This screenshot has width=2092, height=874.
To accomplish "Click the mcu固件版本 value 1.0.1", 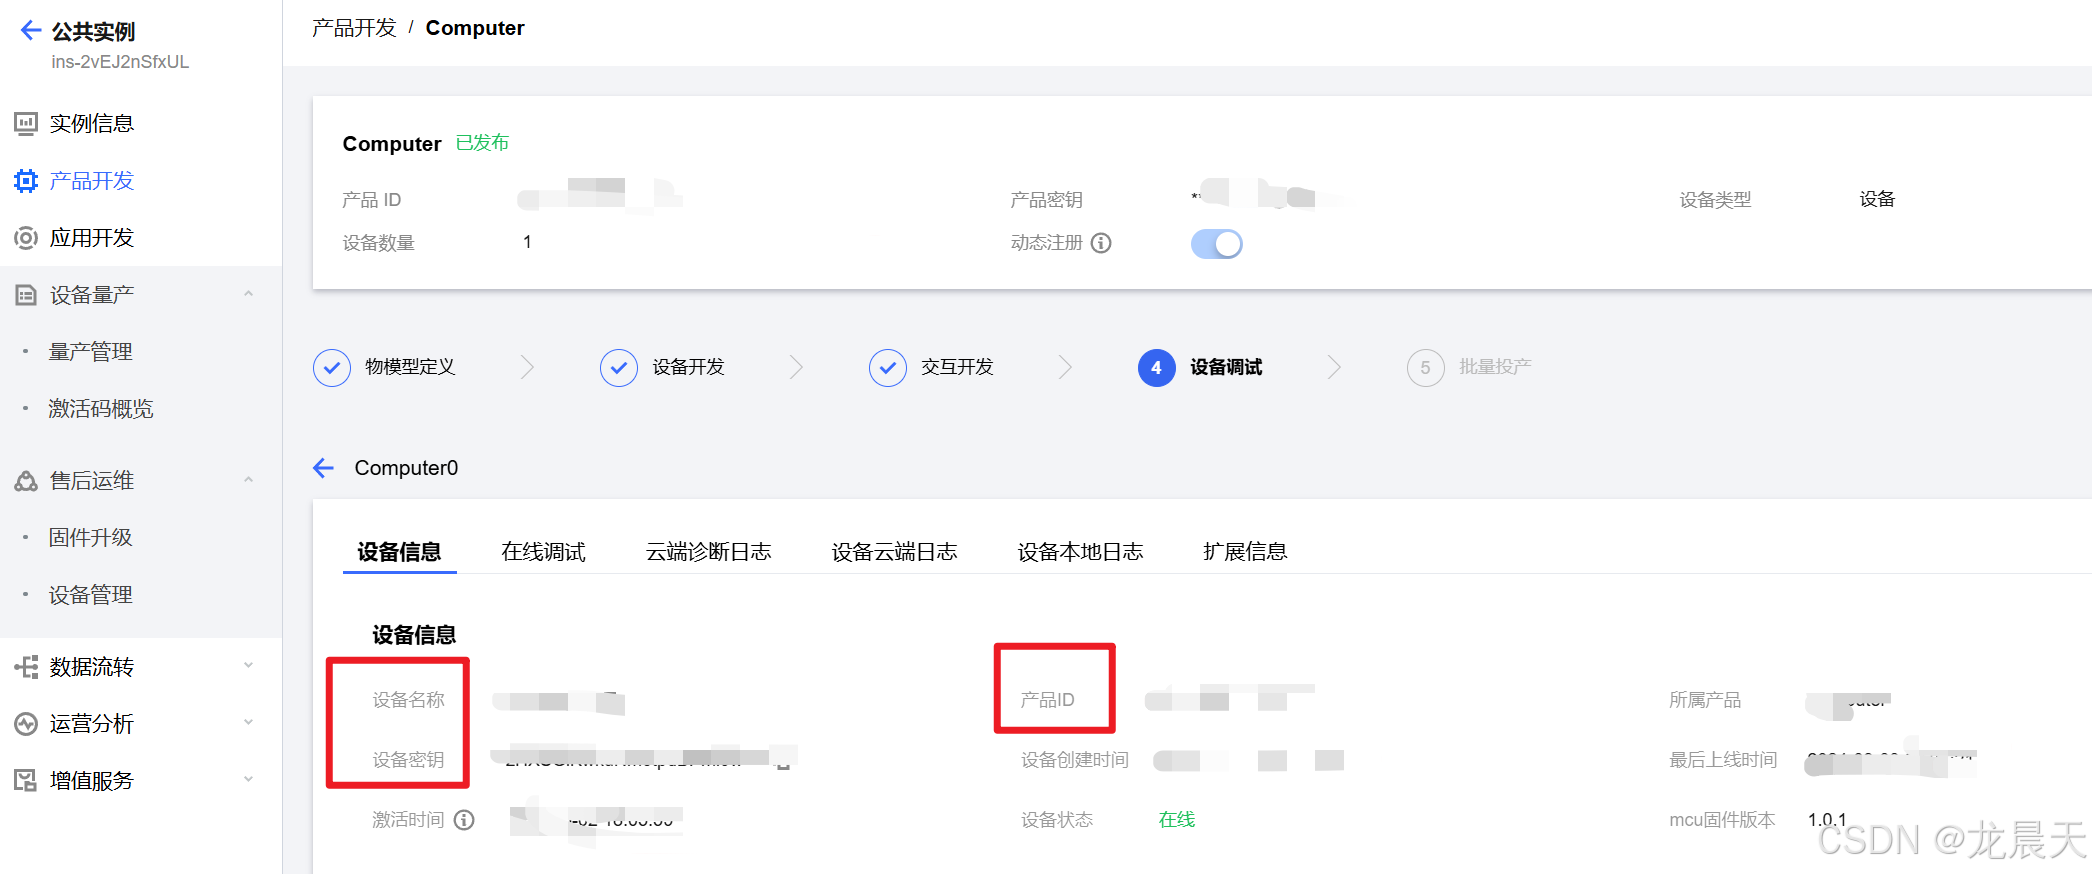I will (1827, 820).
